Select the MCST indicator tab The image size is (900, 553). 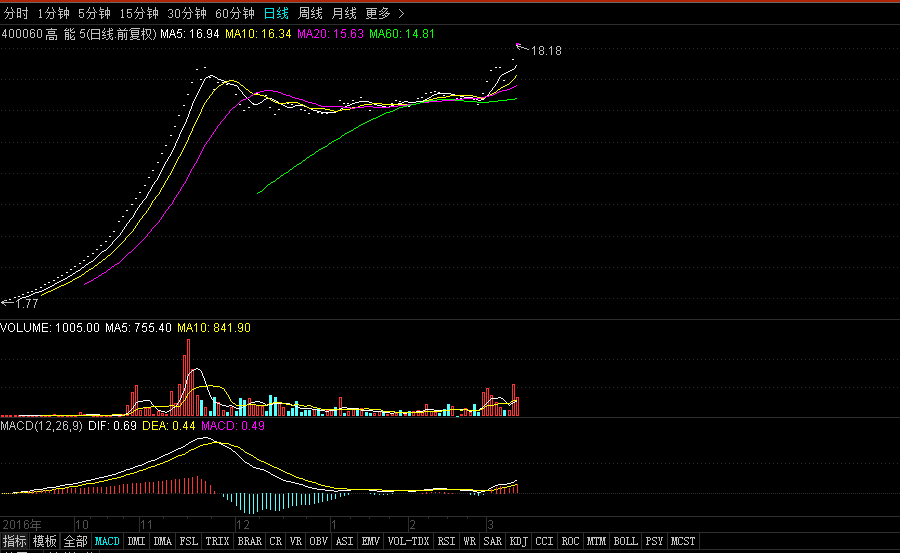pyautogui.click(x=683, y=541)
